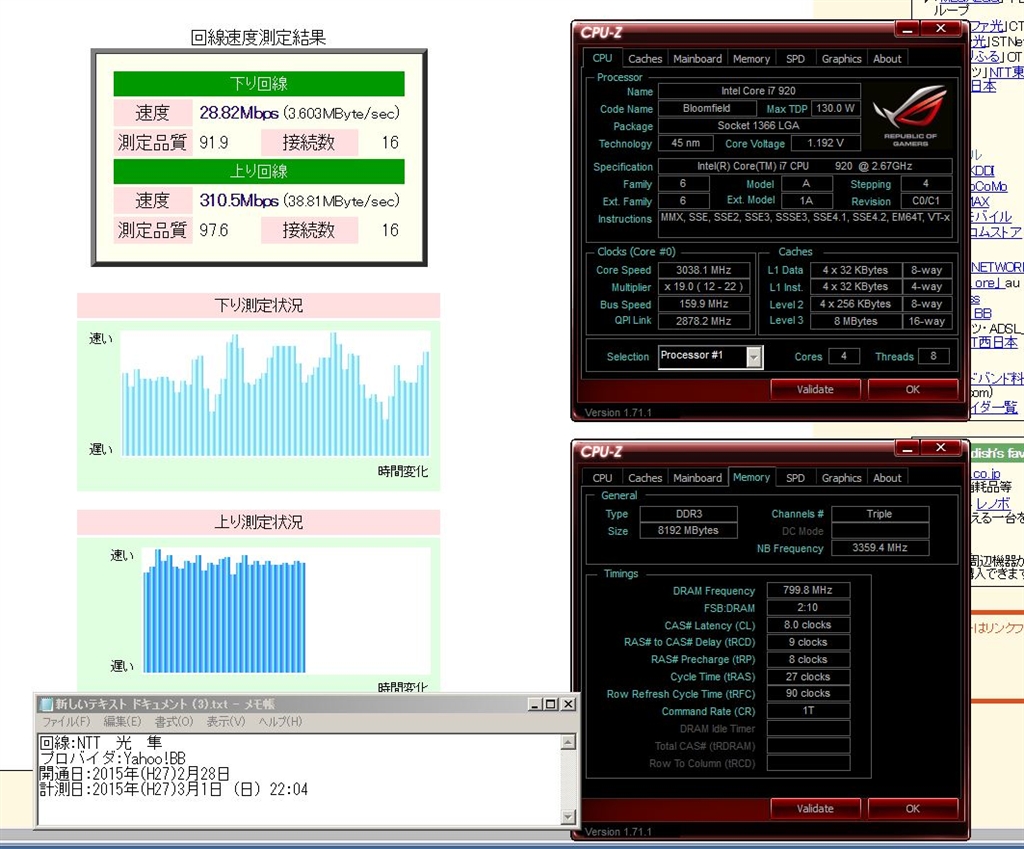Open the ファイル(F) menu in Notepad
The height and width of the screenshot is (849, 1024).
[x=65, y=721]
